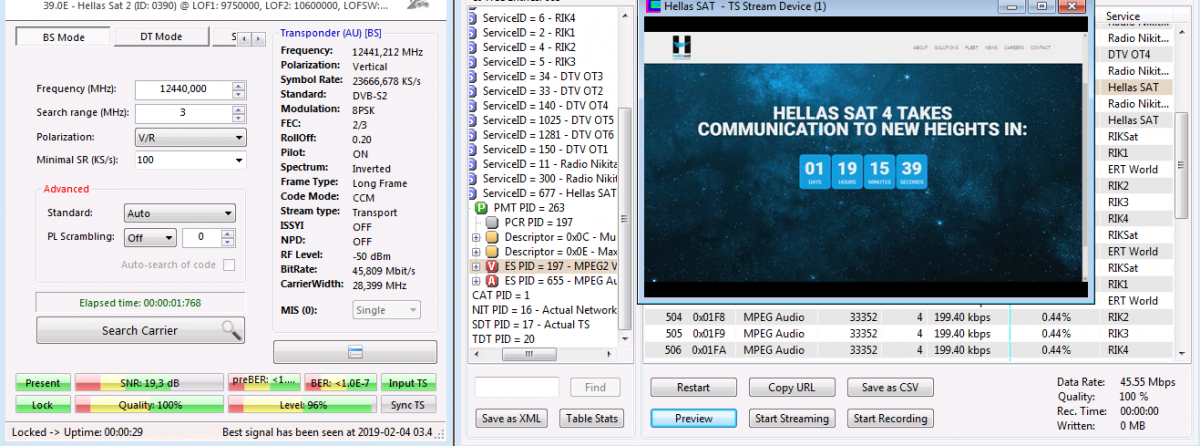Click the Hellas SAT preview window title icon
The image size is (1200, 446).
pos(654,6)
